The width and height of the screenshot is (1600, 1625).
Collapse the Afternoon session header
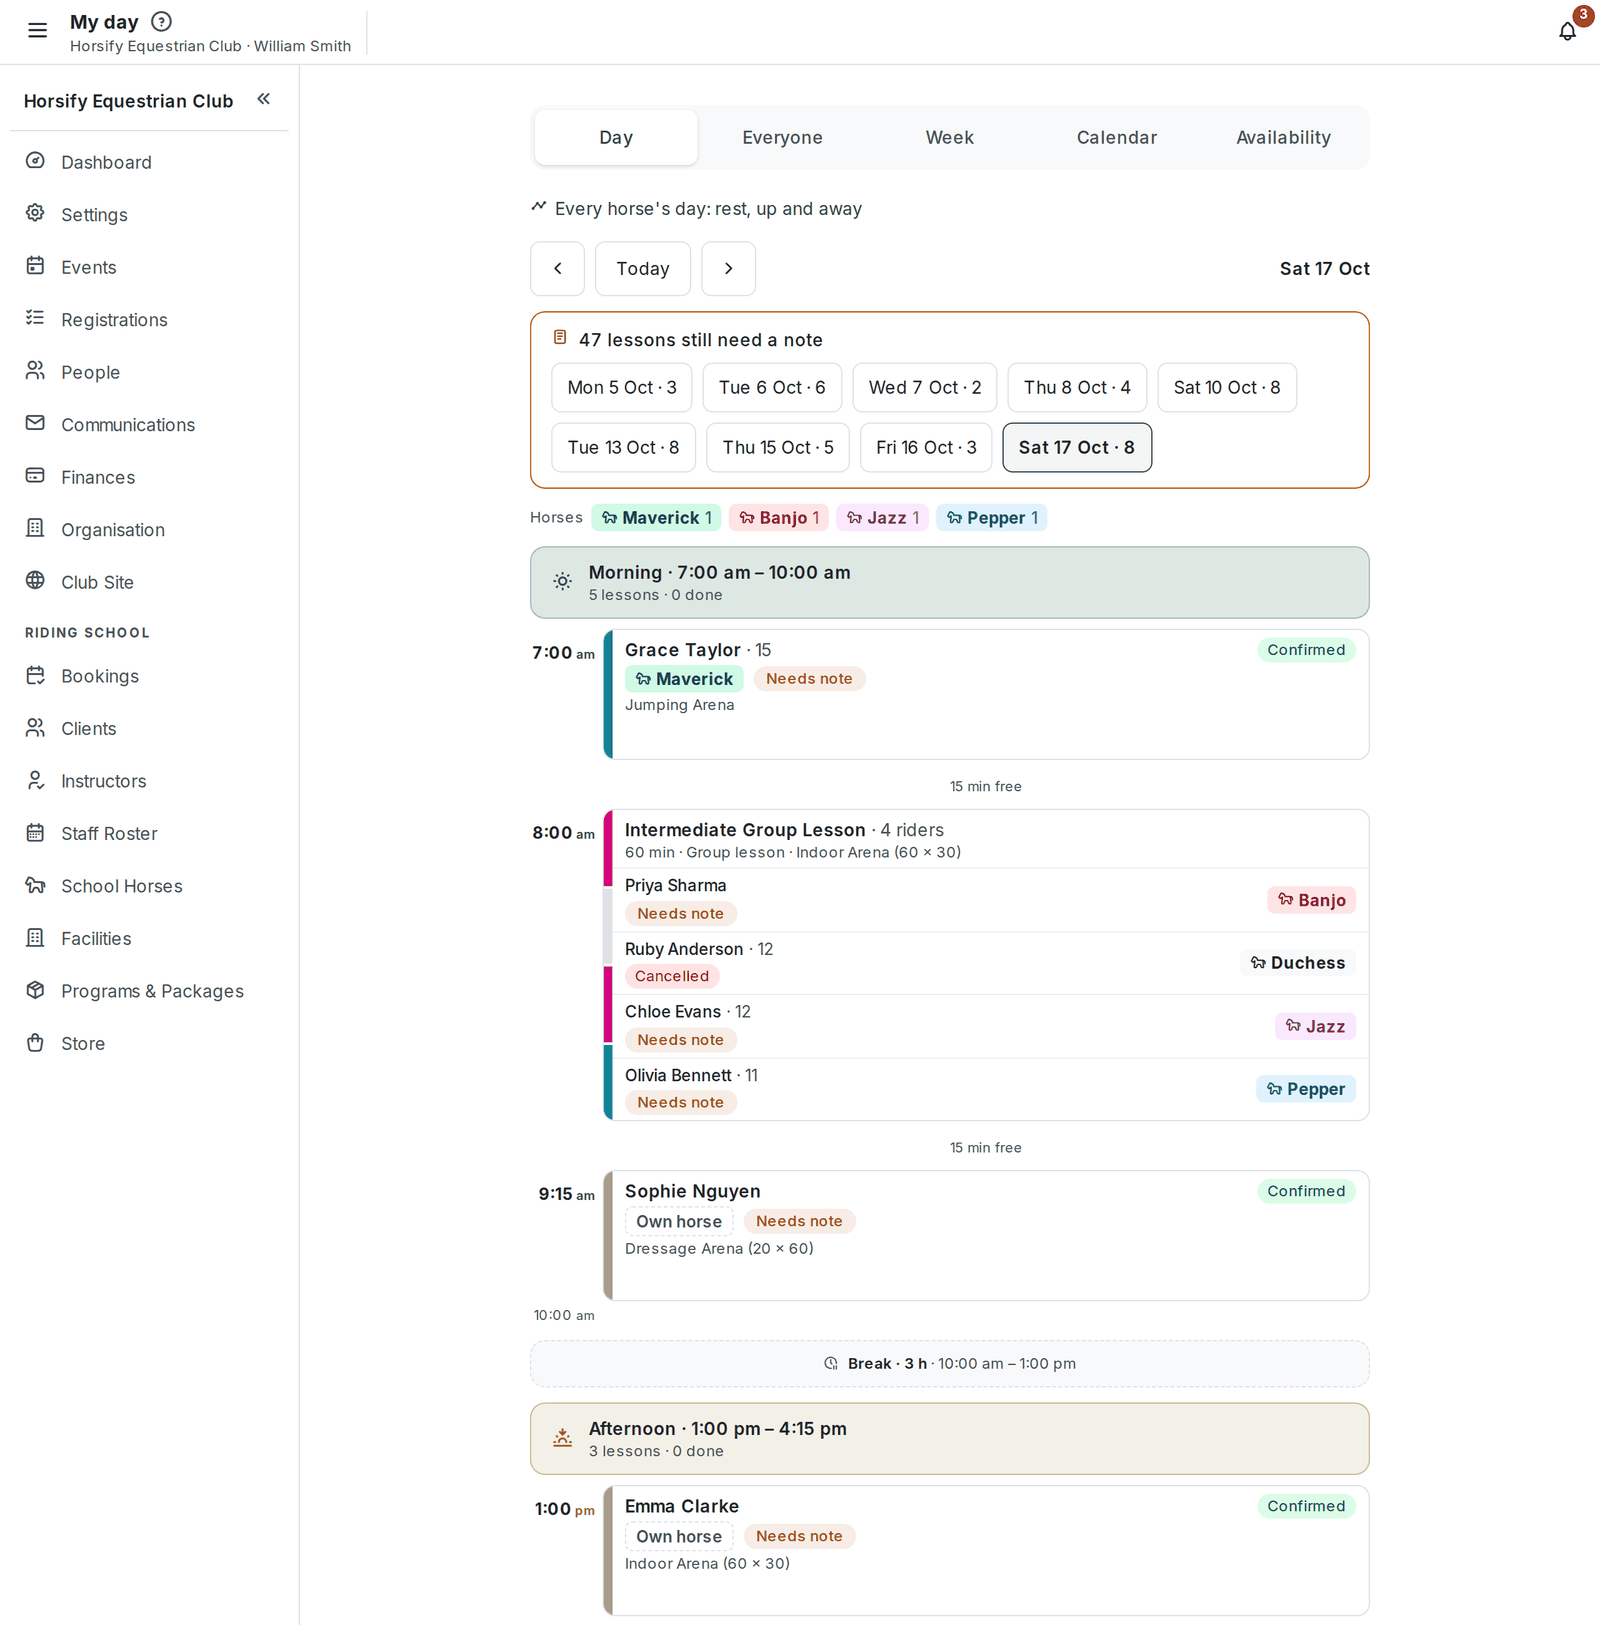click(x=950, y=1439)
